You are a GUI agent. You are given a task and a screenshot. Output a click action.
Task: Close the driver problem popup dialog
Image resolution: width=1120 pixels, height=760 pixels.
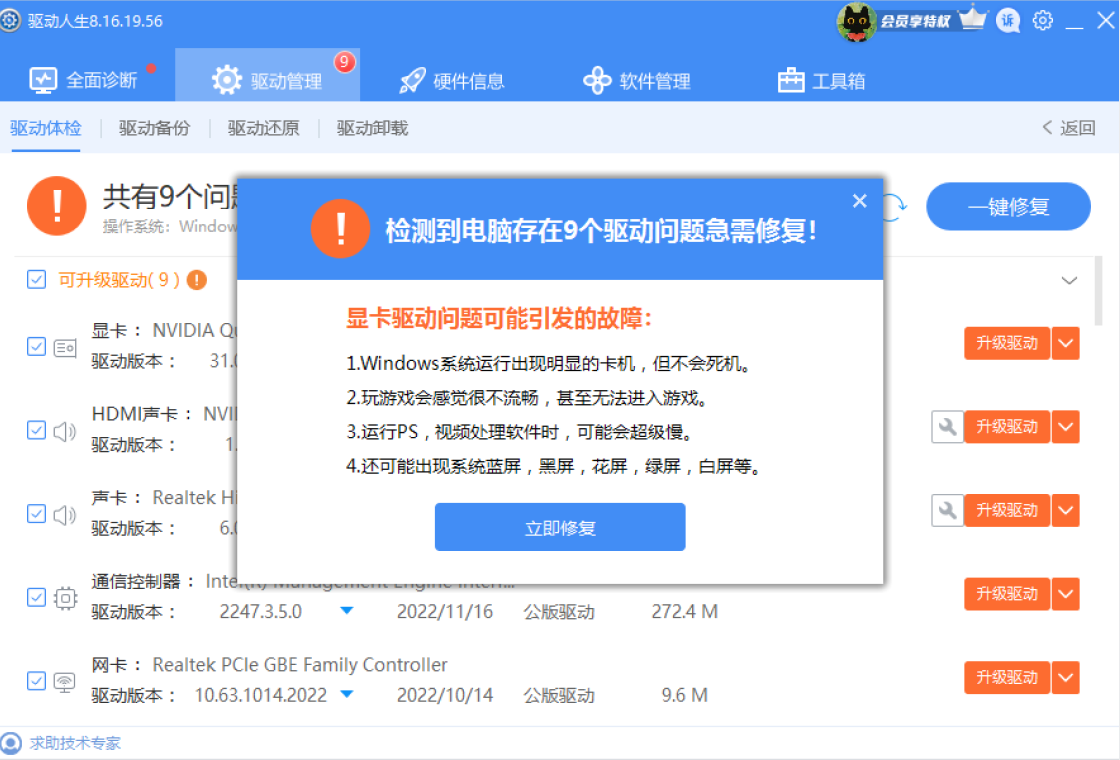click(x=859, y=201)
